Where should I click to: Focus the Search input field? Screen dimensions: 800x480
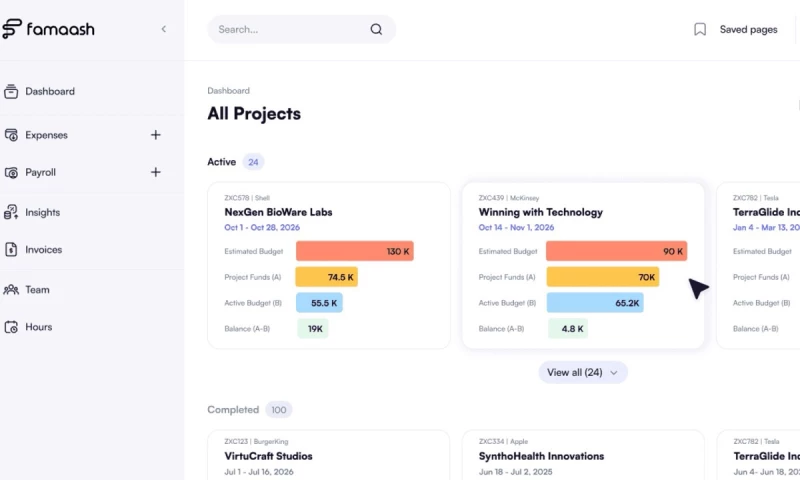pyautogui.click(x=302, y=30)
